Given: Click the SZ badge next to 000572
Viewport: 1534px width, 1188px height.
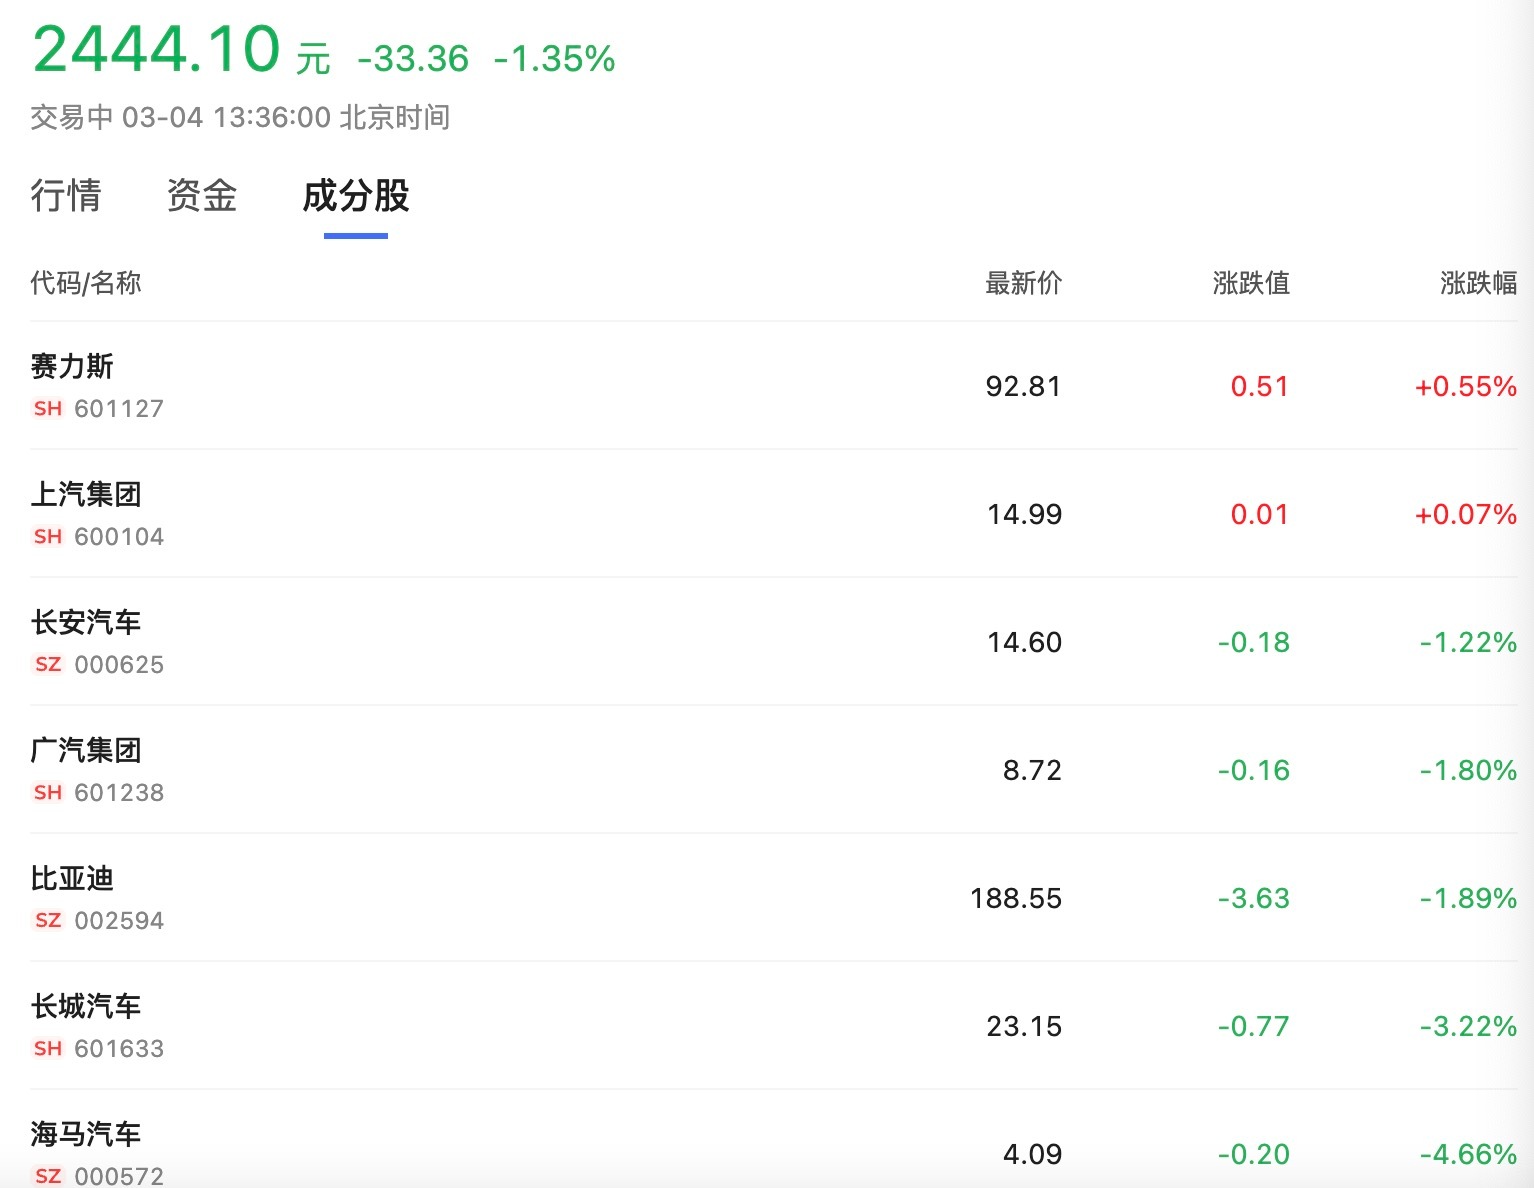Looking at the screenshot, I should pyautogui.click(x=48, y=1176).
